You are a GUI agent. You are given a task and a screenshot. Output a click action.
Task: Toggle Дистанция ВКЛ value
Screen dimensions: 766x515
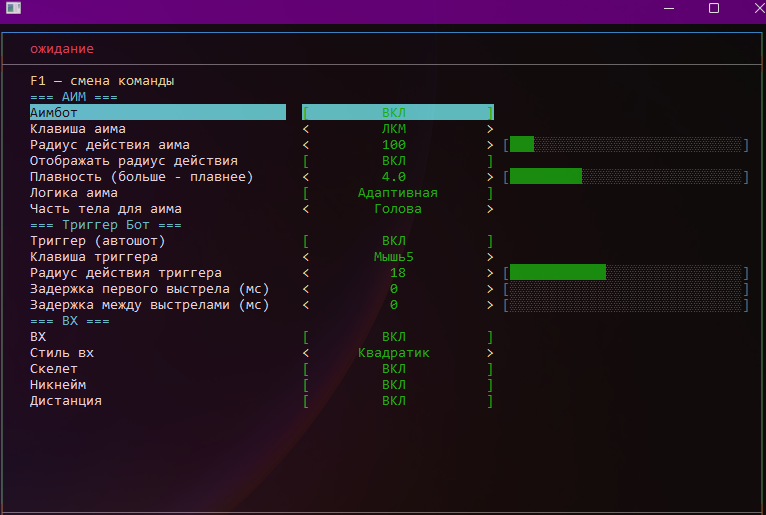[x=398, y=401]
